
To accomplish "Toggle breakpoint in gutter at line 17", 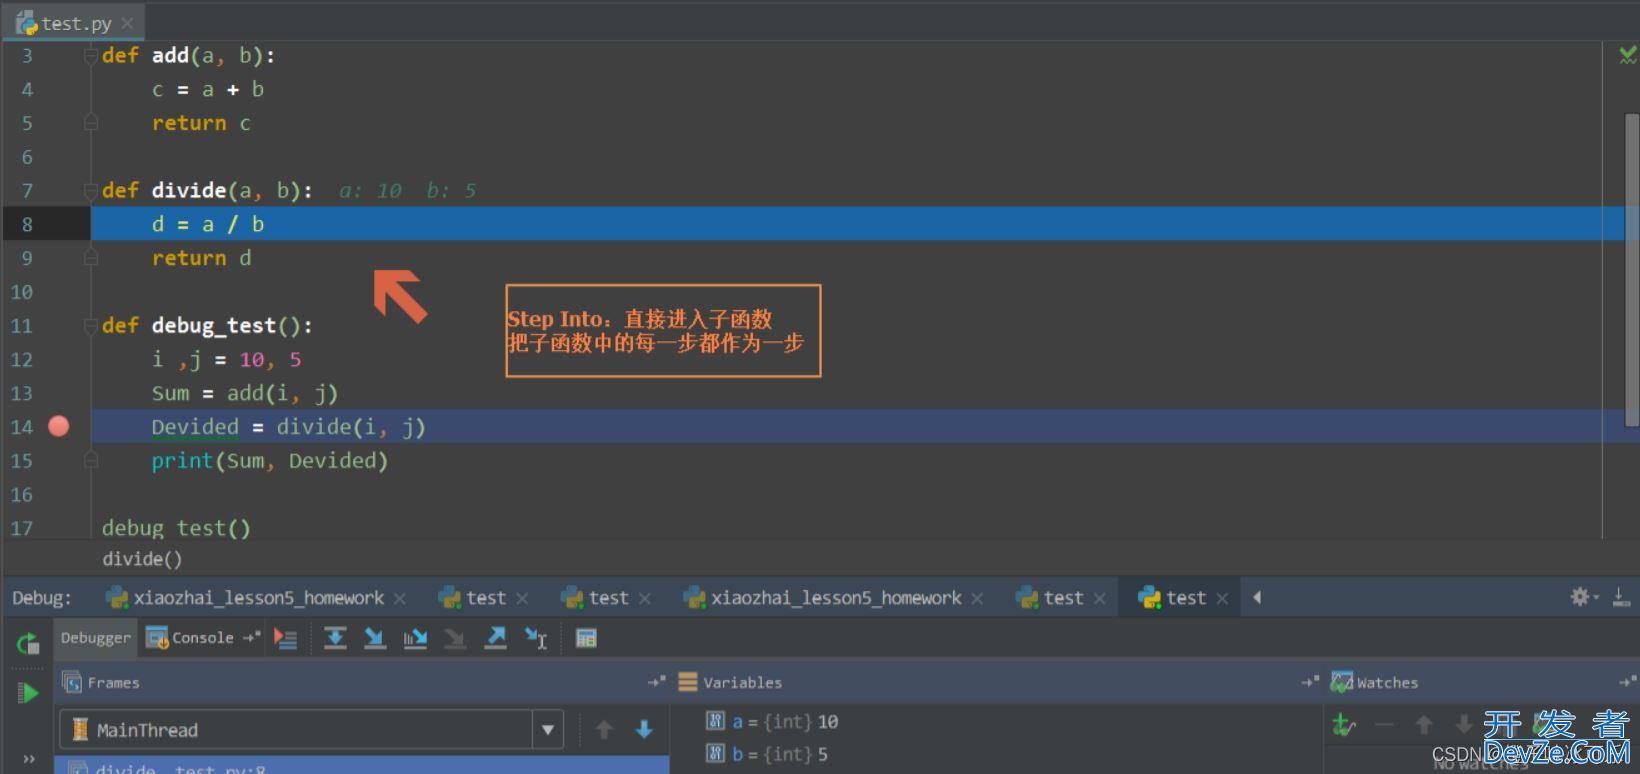I will pos(59,528).
